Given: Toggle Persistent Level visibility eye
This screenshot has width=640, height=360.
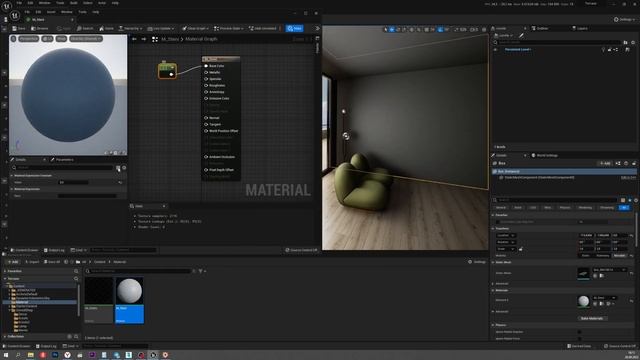Looking at the screenshot, I should click(x=496, y=50).
